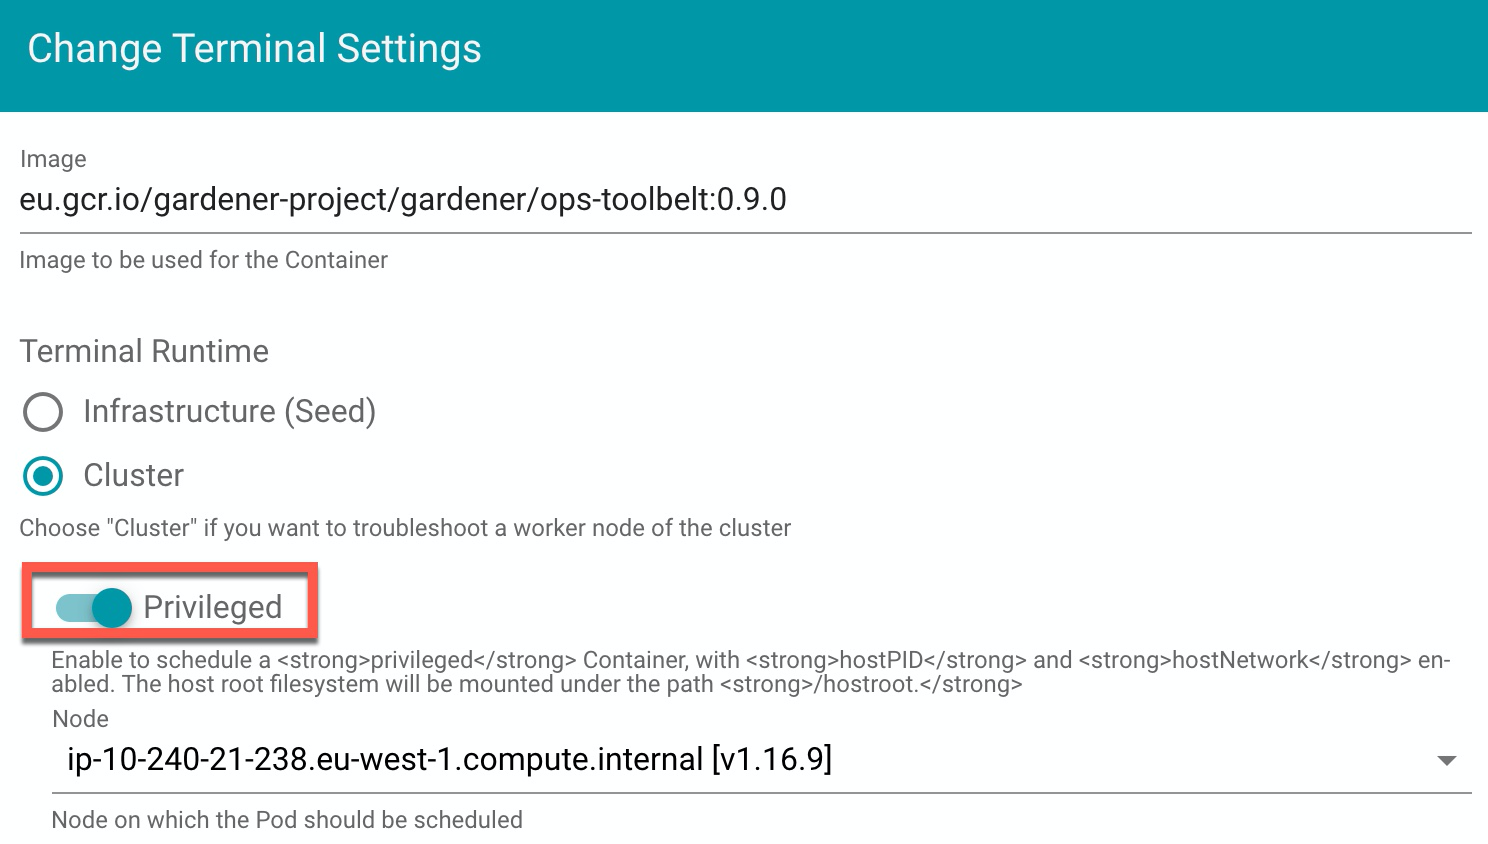
Task: Click the troubleshoot worker node hint text
Action: click(x=405, y=528)
